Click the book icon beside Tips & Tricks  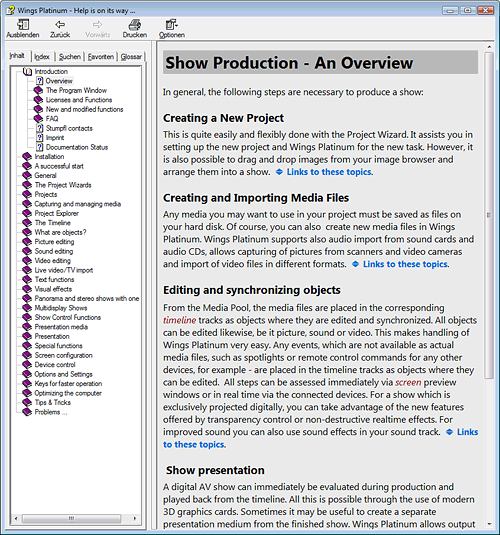coord(27,403)
